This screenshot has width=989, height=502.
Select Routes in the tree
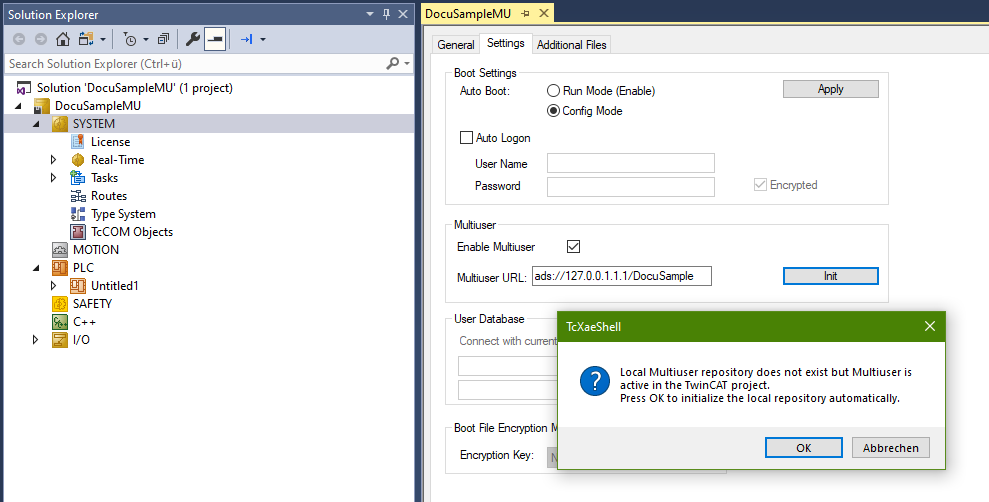[x=108, y=196]
